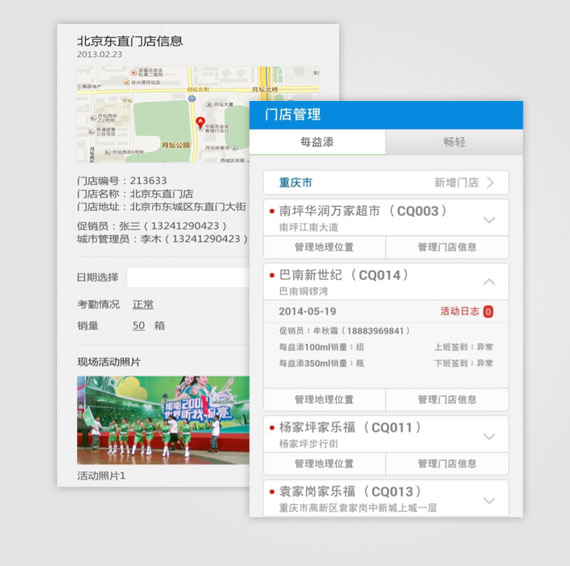Click the 2013.02.23 date under the title
This screenshot has height=566, width=570.
[99, 54]
